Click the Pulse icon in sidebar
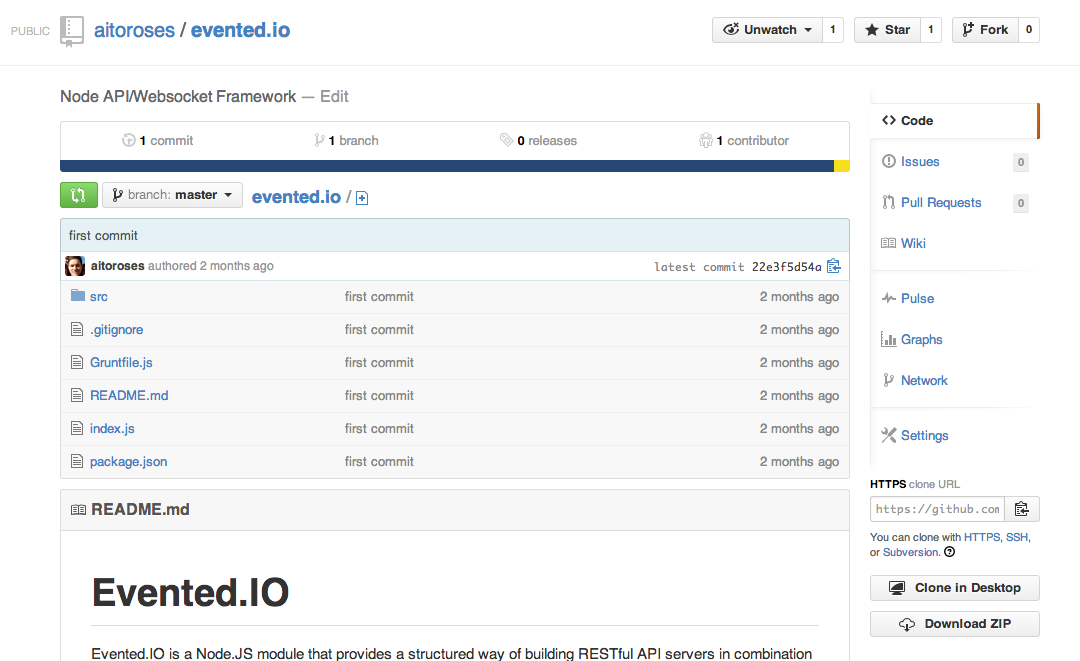The width and height of the screenshot is (1080, 661). point(889,298)
